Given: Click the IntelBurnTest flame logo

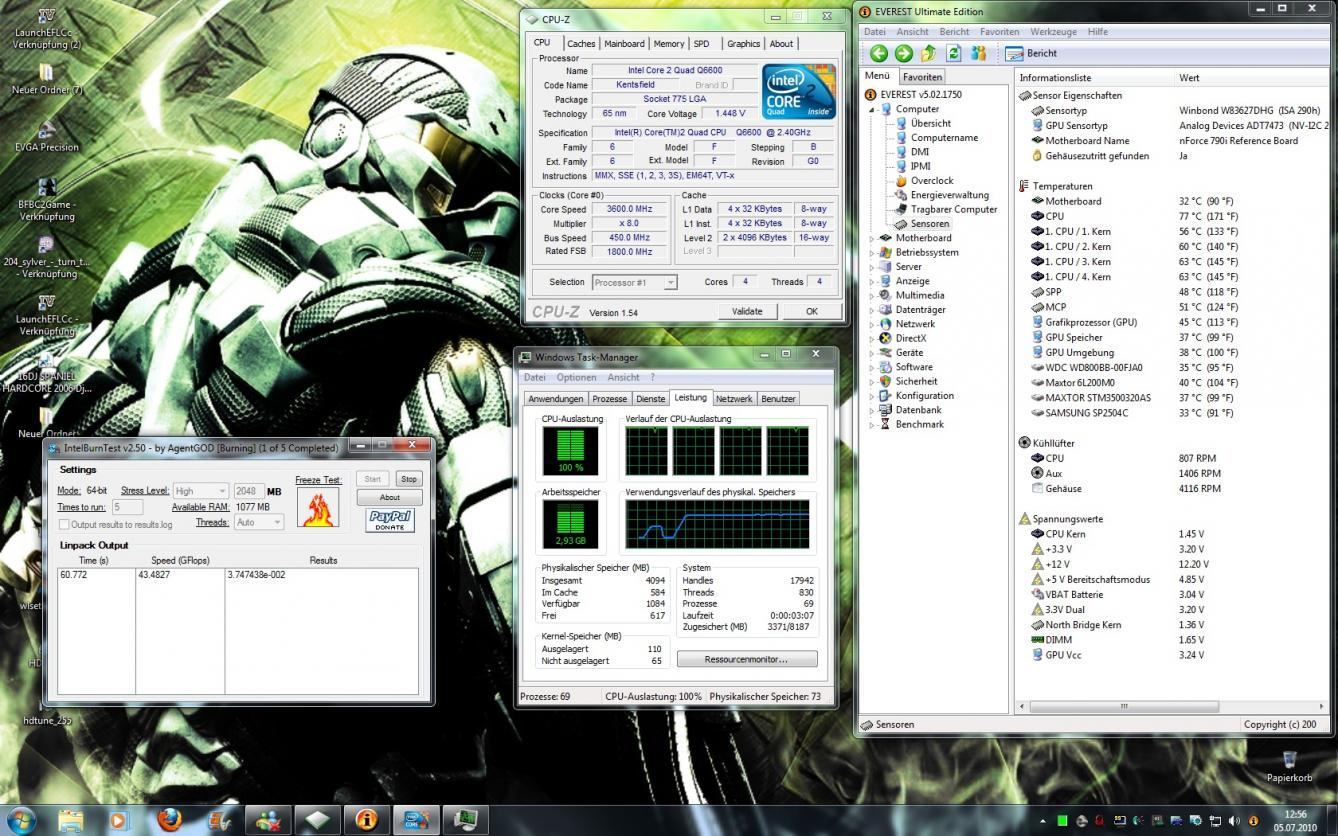Looking at the screenshot, I should [318, 507].
